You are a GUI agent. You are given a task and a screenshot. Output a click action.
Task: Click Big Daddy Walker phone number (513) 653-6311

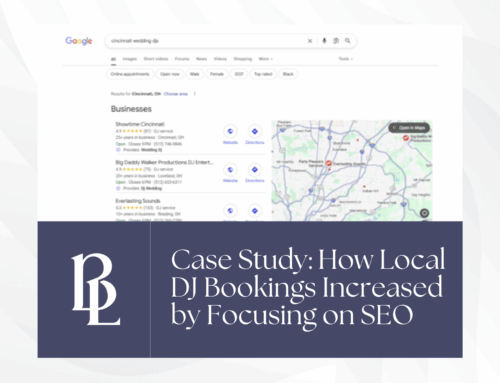(x=168, y=182)
